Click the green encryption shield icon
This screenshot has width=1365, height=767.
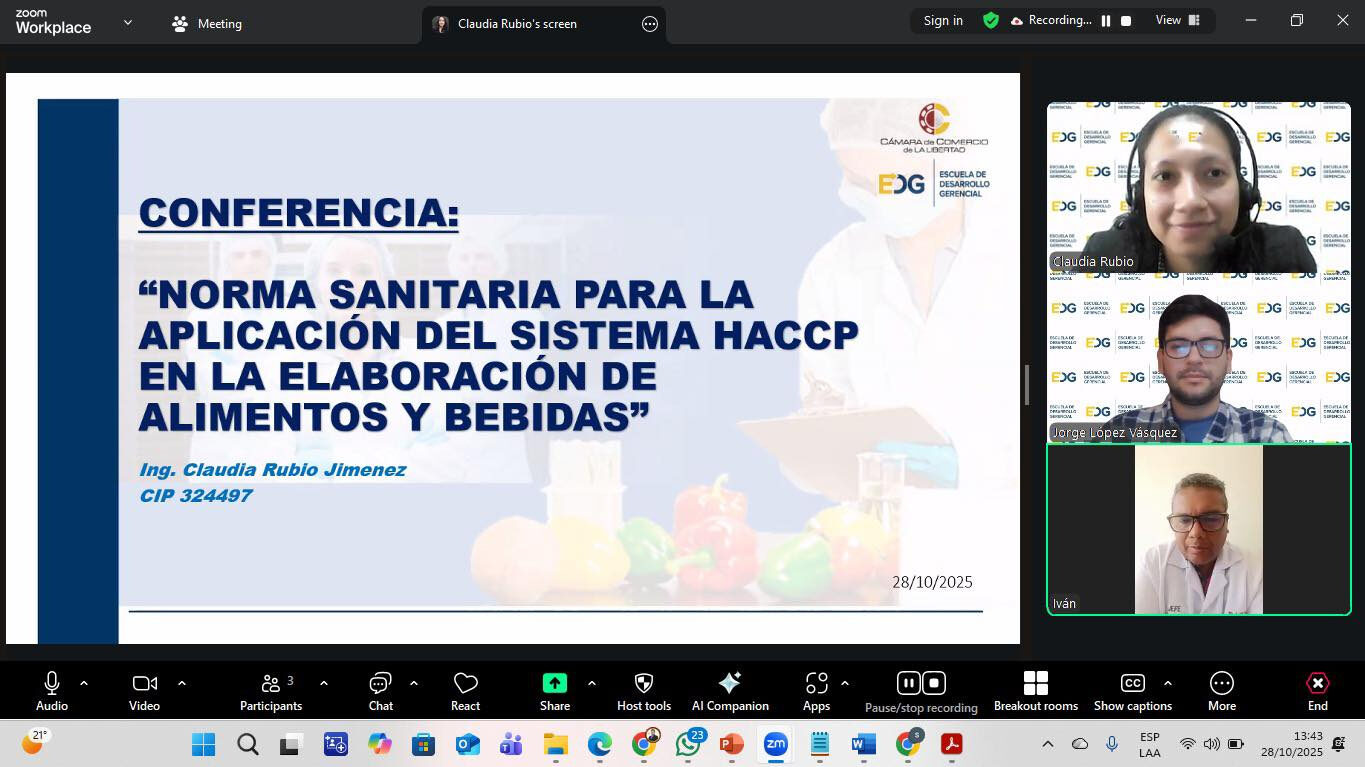991,20
